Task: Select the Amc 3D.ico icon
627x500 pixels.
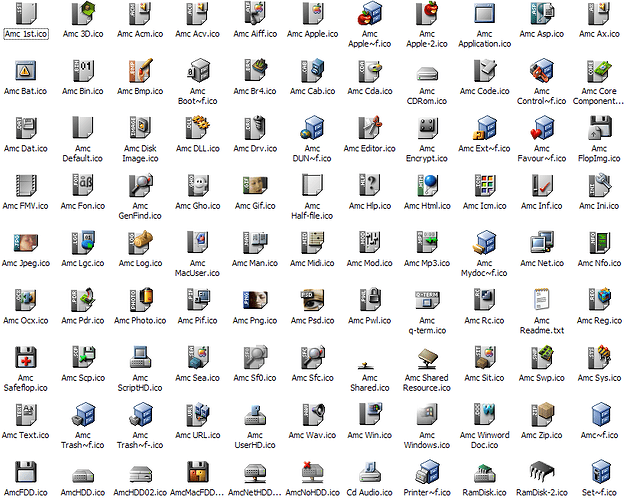Action: [x=83, y=13]
